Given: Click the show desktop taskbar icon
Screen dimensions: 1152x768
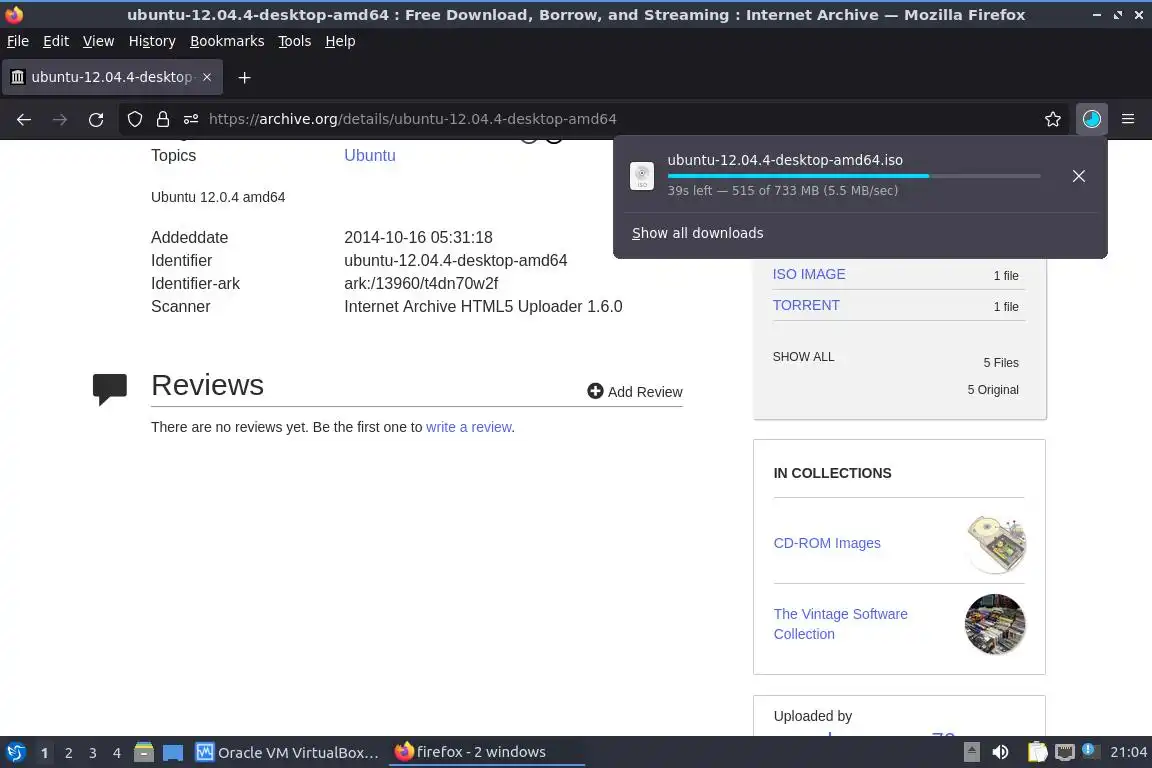Looking at the screenshot, I should (173, 753).
